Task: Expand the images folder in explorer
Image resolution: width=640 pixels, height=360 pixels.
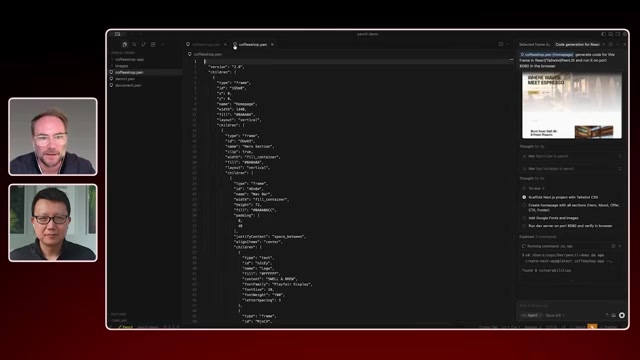Action: (121, 66)
